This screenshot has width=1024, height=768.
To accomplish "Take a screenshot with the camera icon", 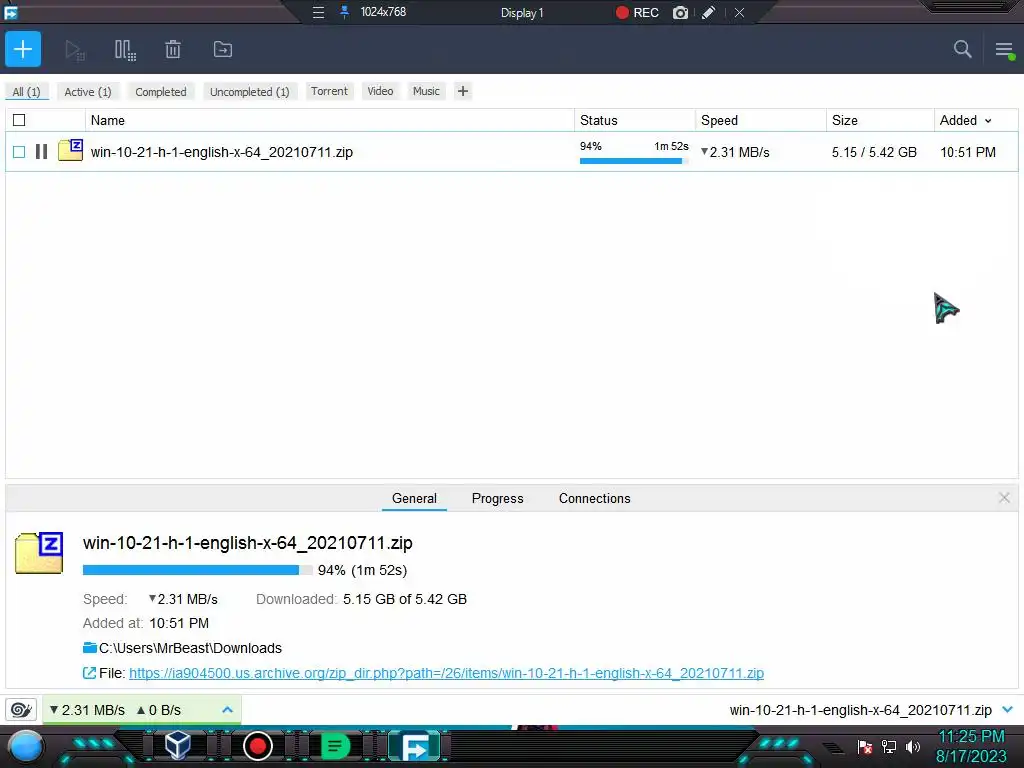I will [x=680, y=12].
